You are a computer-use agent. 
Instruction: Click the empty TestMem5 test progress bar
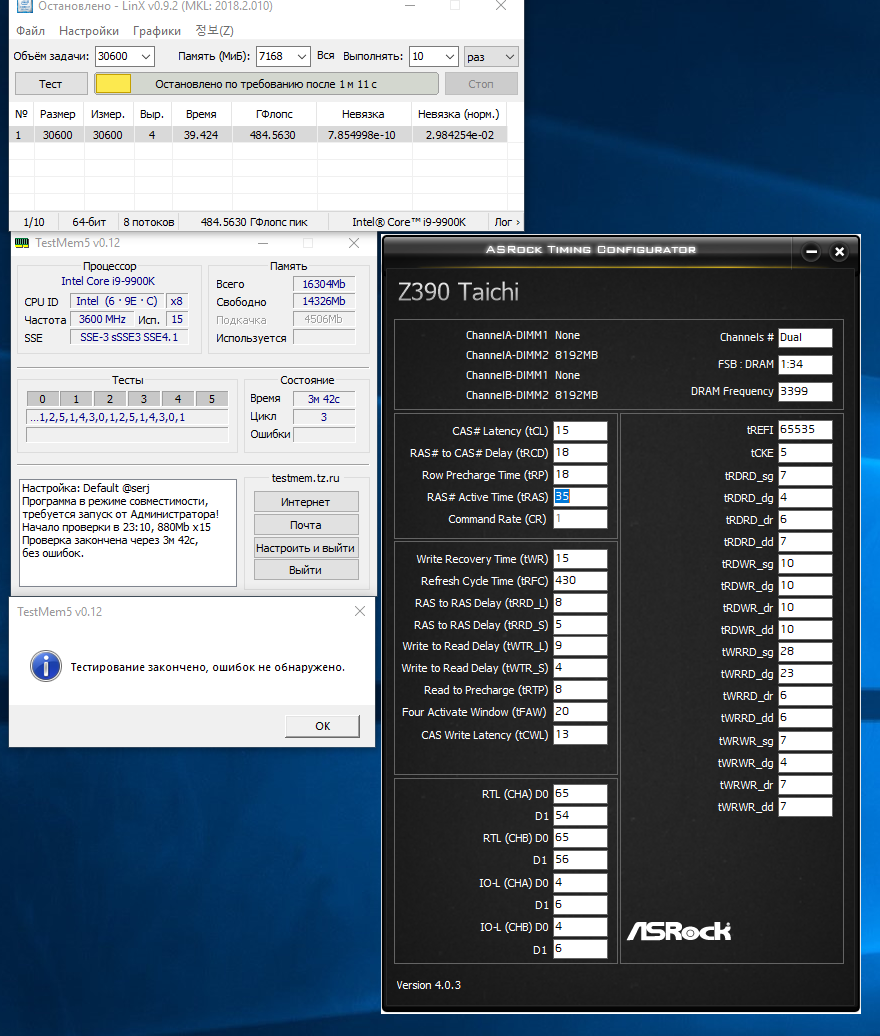(x=127, y=434)
